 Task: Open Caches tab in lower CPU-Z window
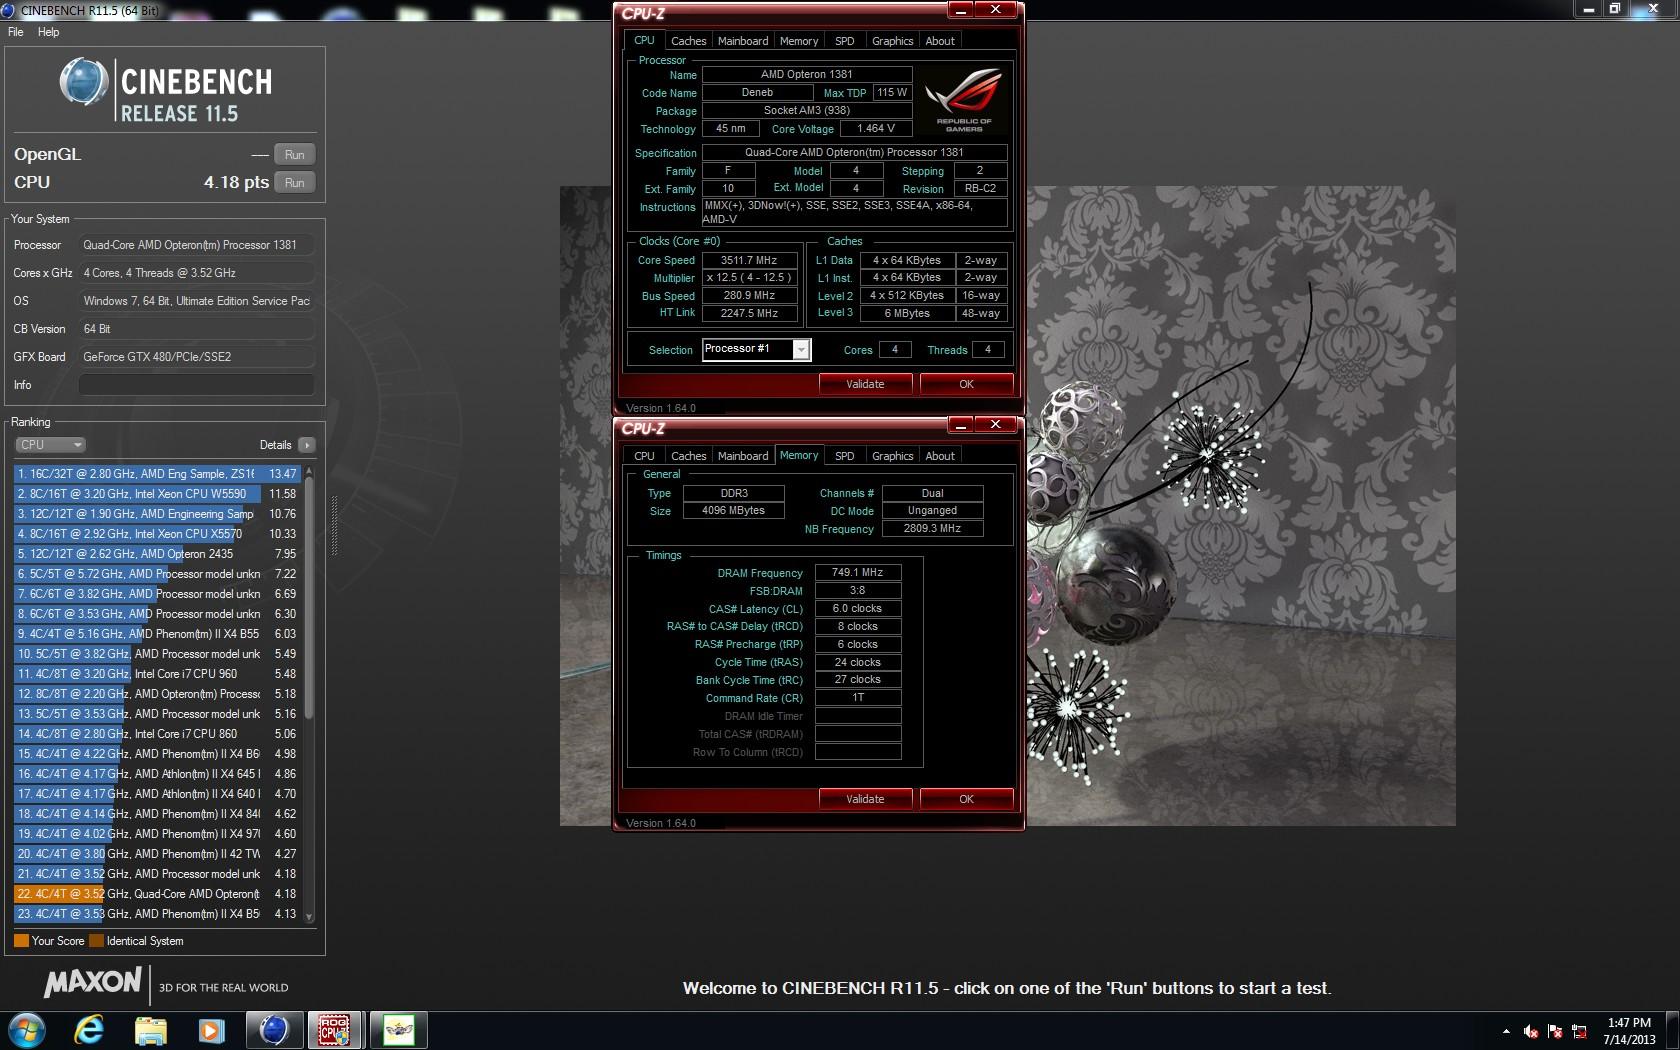[x=688, y=456]
